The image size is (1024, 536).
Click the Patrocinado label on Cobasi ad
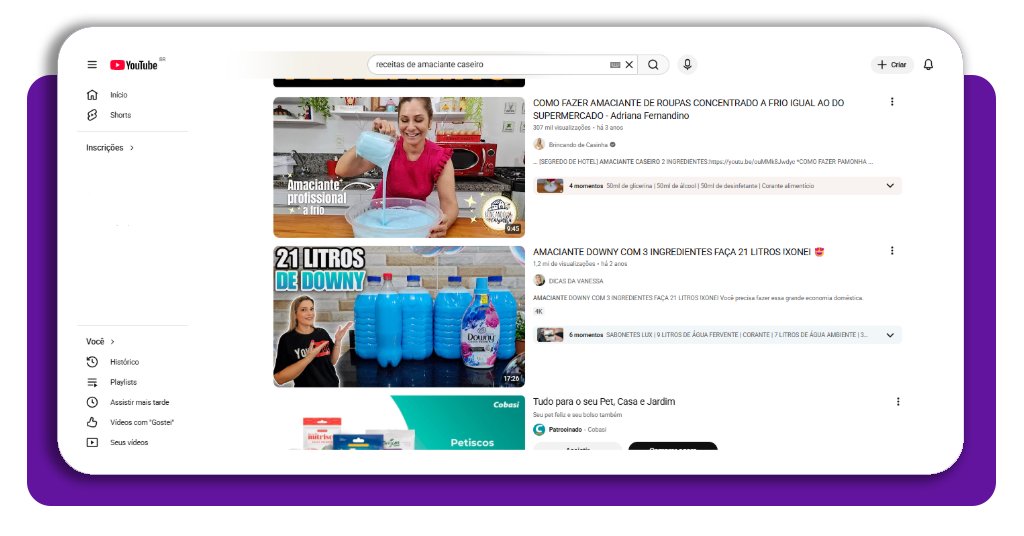coord(565,430)
